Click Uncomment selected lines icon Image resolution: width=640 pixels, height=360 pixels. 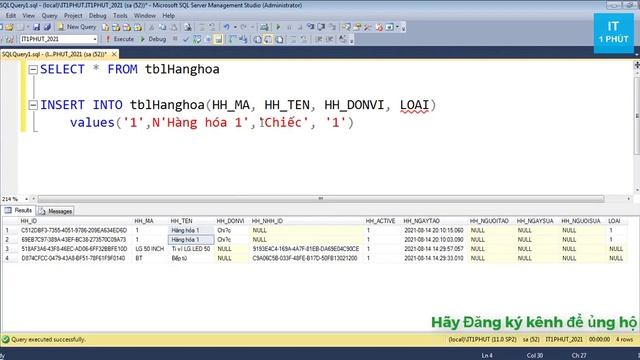coord(304,39)
